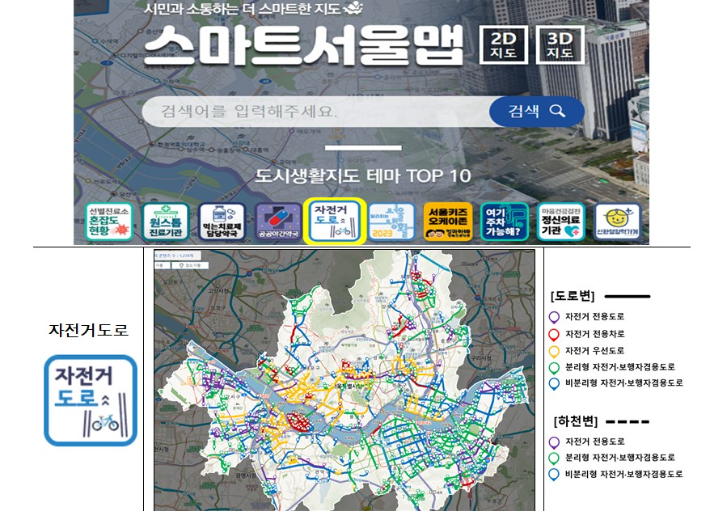Open the 원스톱 진료기관 theme icon
Image resolution: width=710 pixels, height=511 pixels.
click(x=165, y=221)
